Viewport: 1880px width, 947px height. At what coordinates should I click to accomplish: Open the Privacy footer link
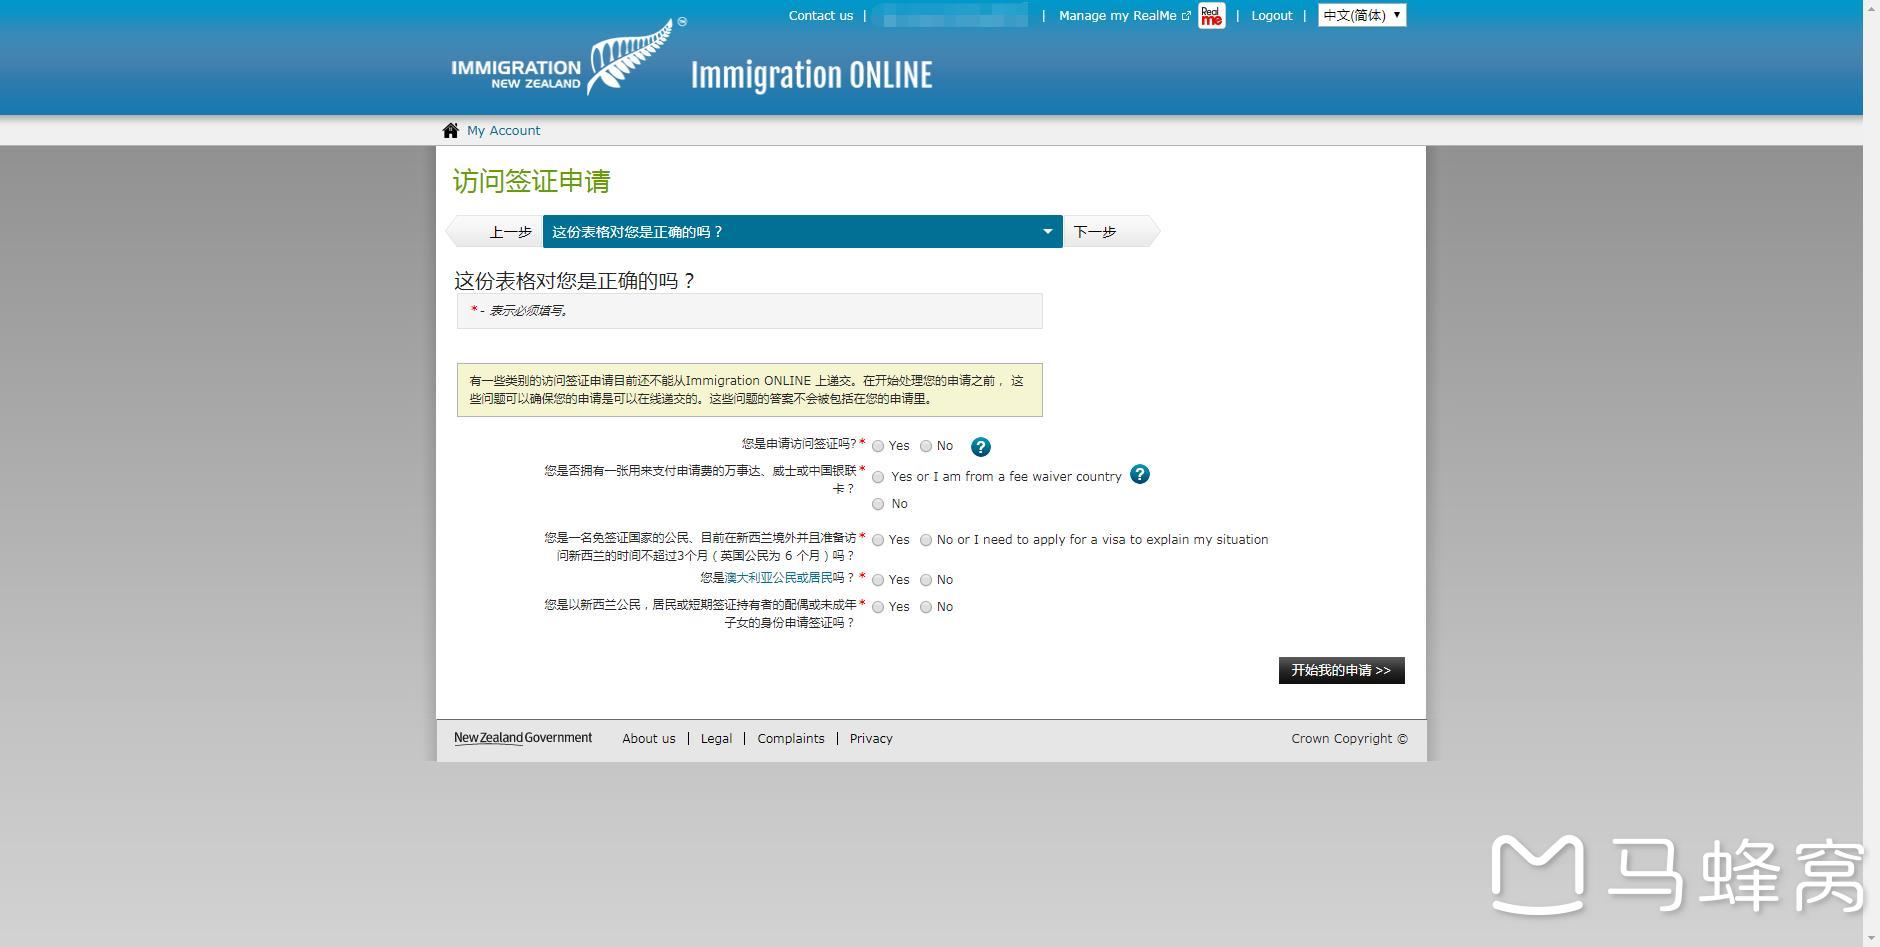[x=870, y=739]
